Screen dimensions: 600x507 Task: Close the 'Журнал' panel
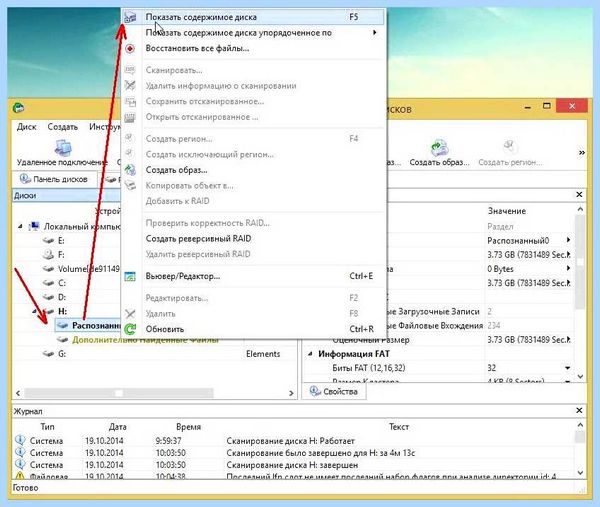point(579,411)
